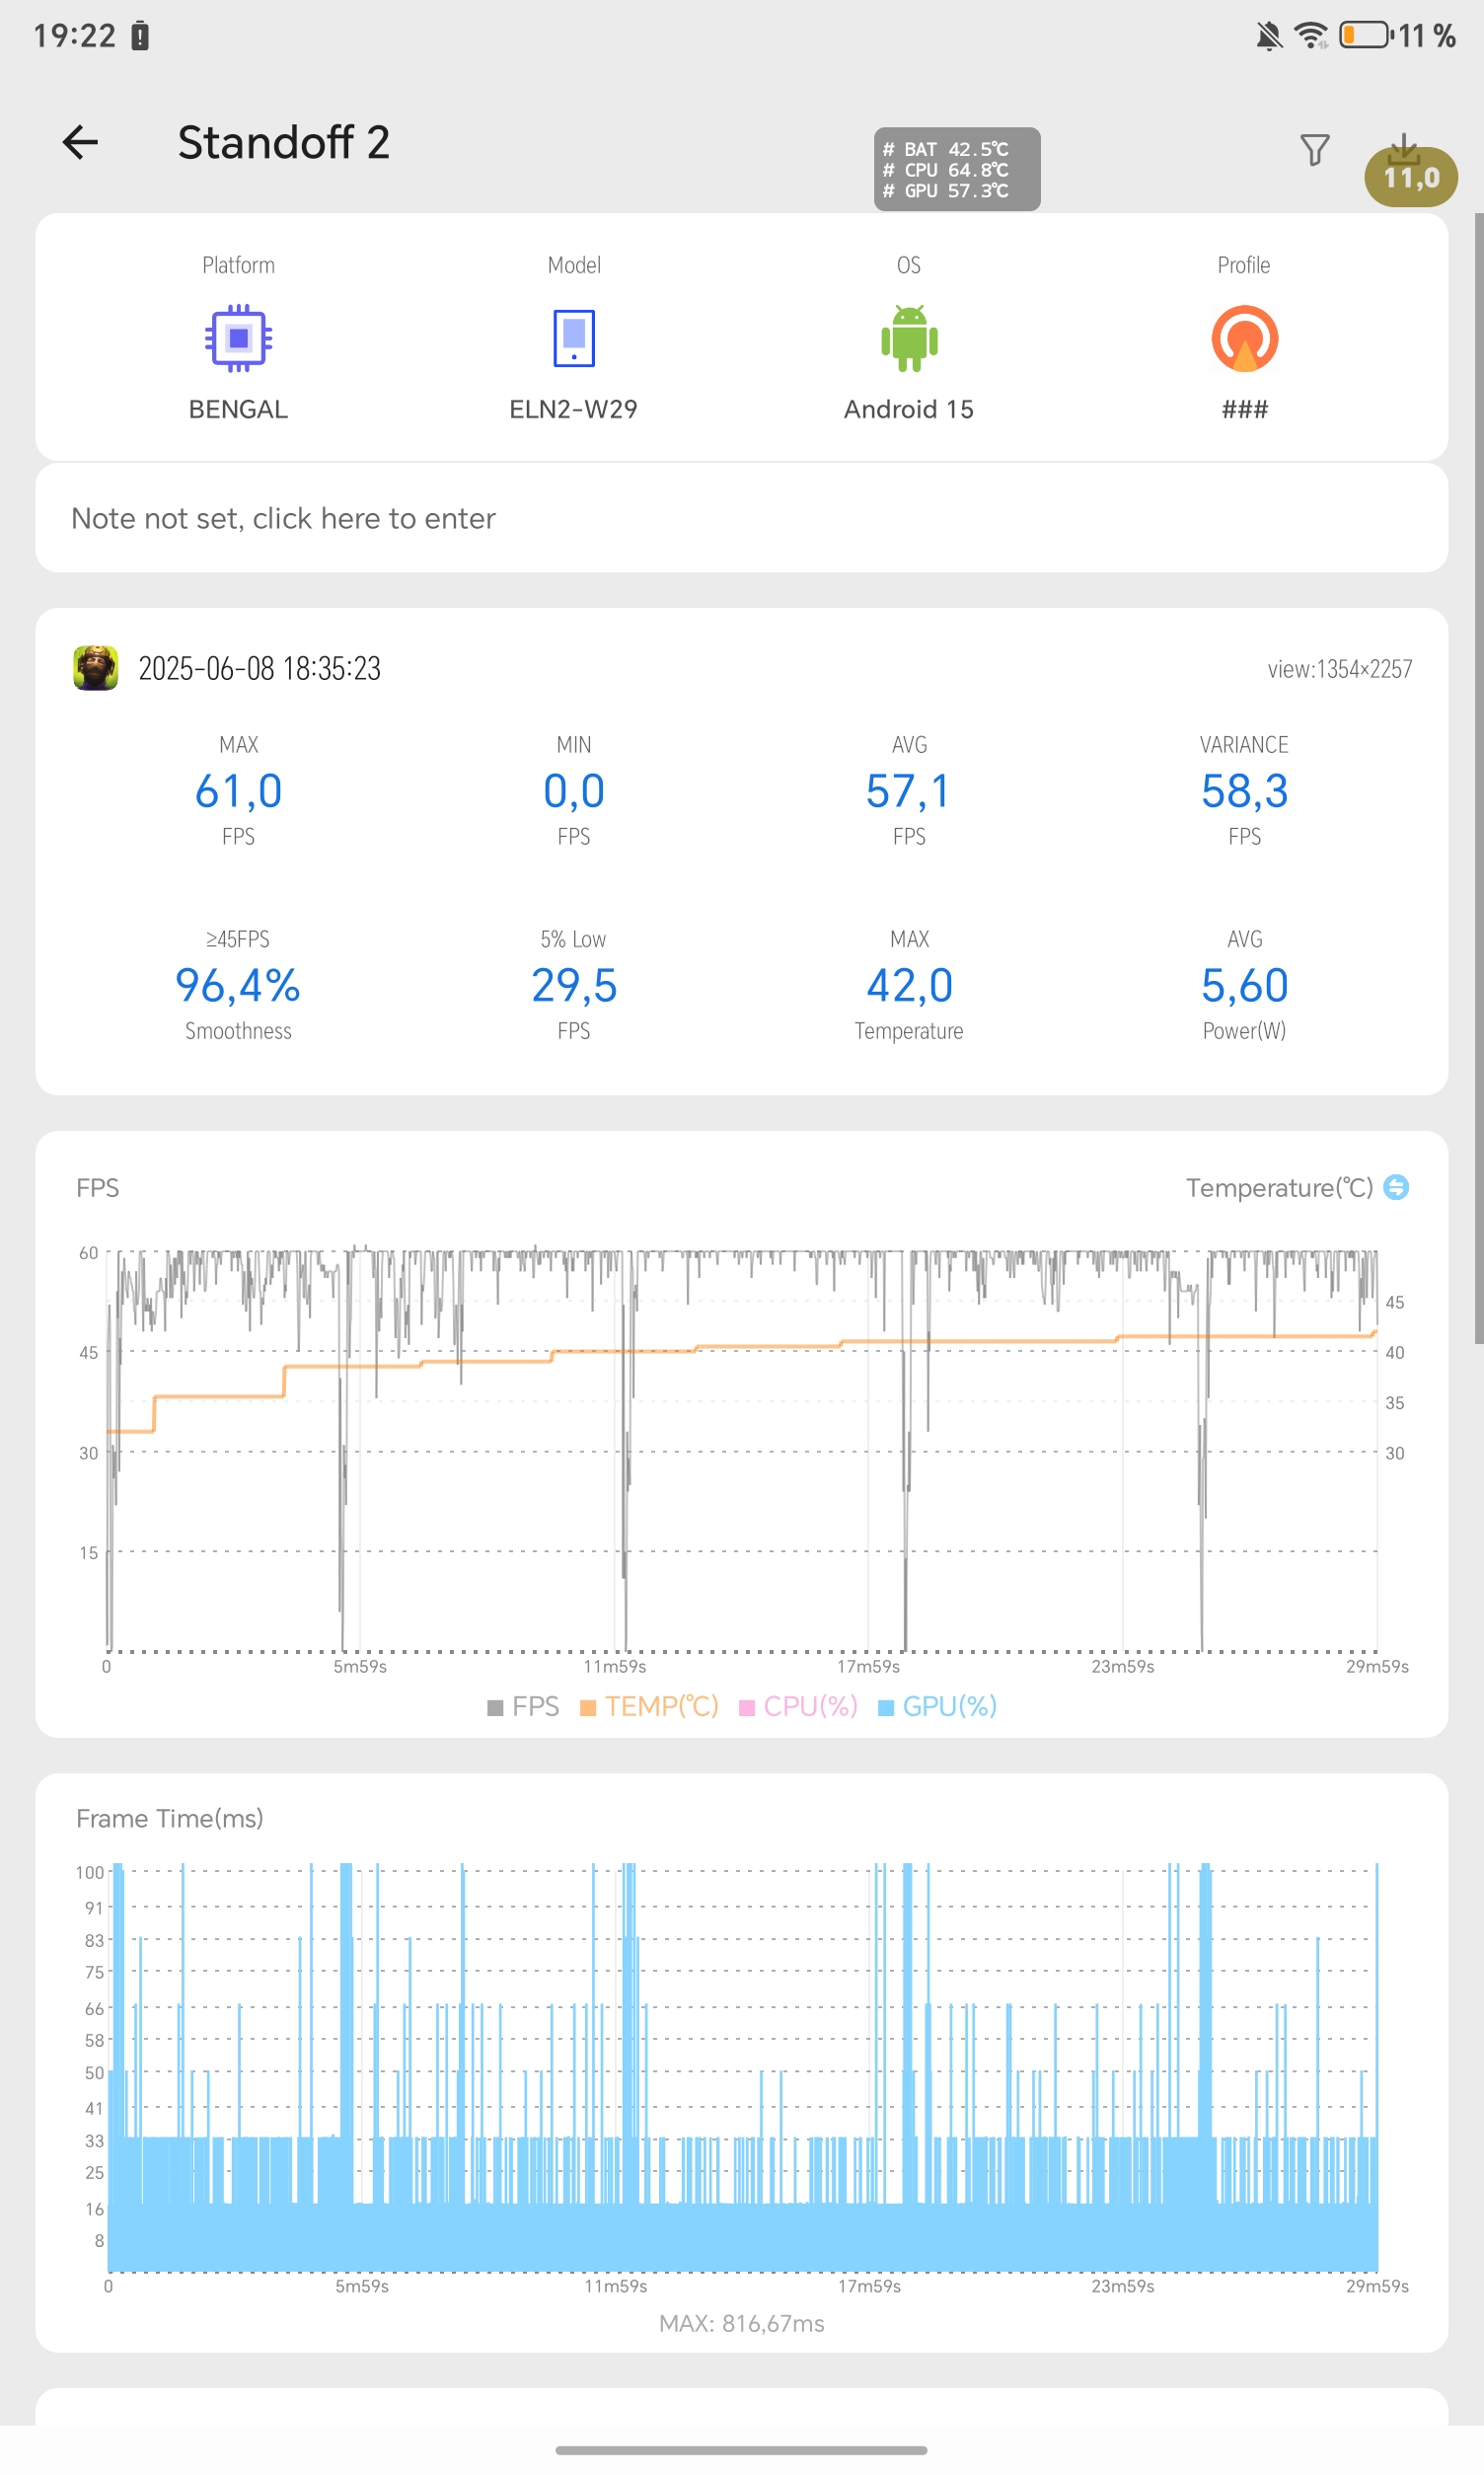Tap the 19:22 clock in status bar
This screenshot has width=1484, height=2475.
[75, 36]
